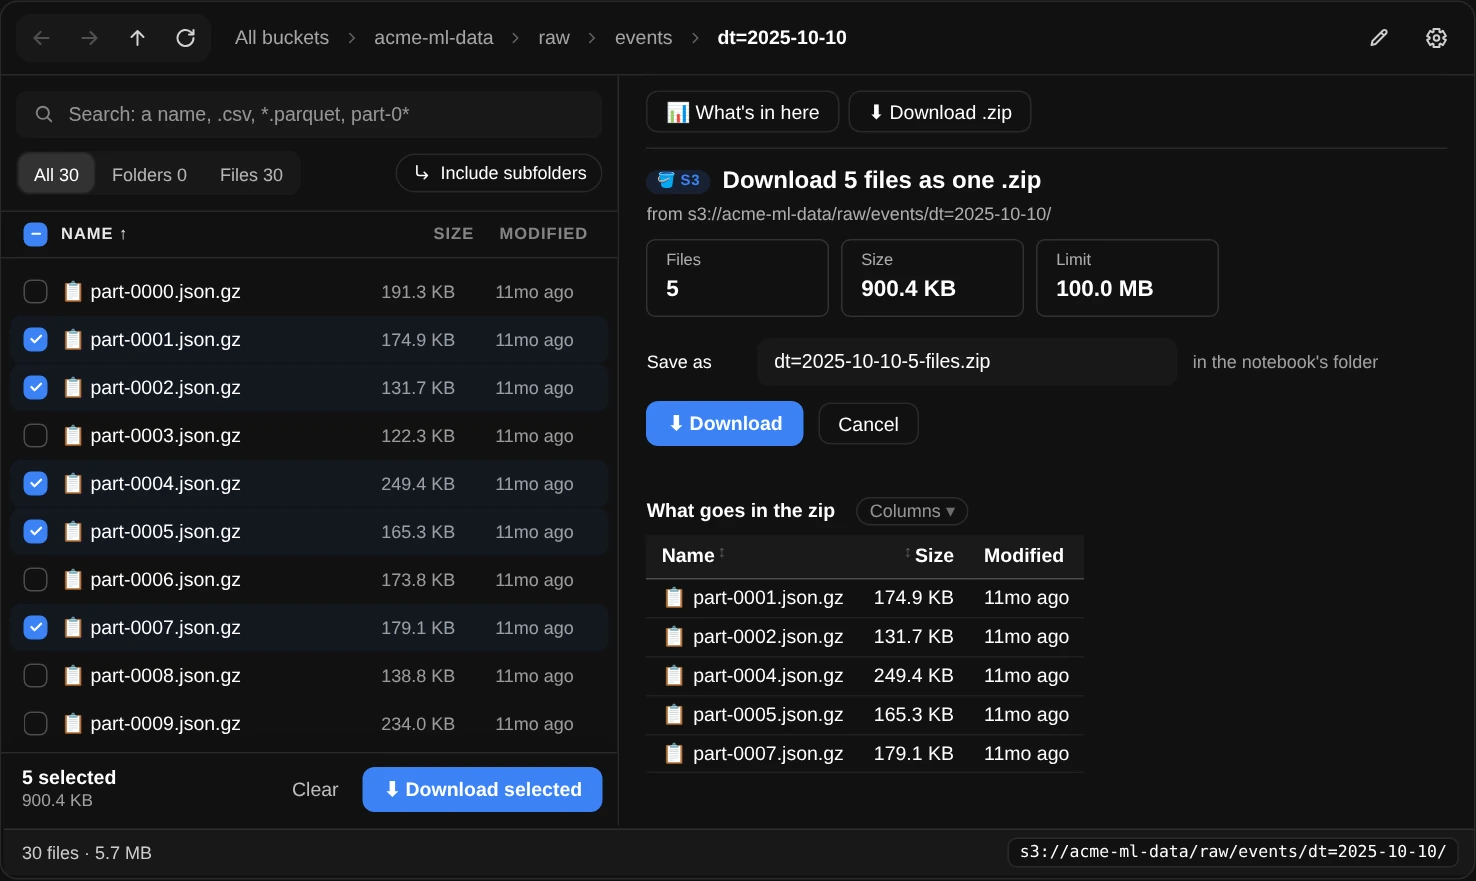Go to acme-ml-data in breadcrumb
Image resolution: width=1476 pixels, height=881 pixels.
tap(434, 38)
